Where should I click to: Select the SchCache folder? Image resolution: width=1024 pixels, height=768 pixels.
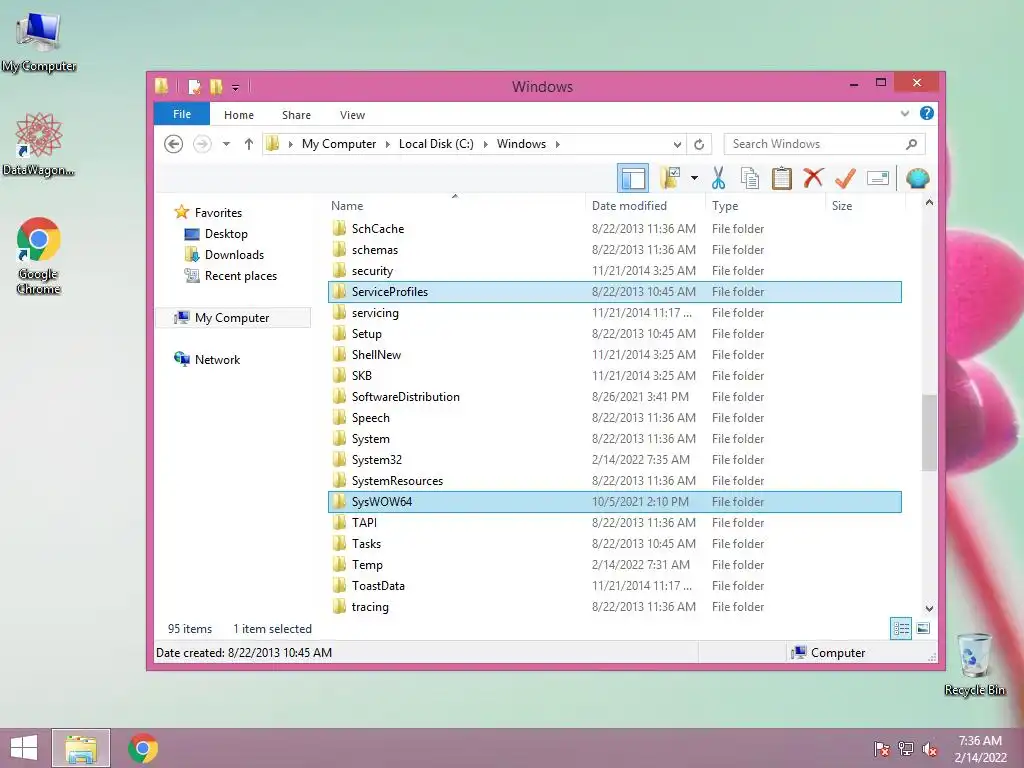(x=377, y=229)
